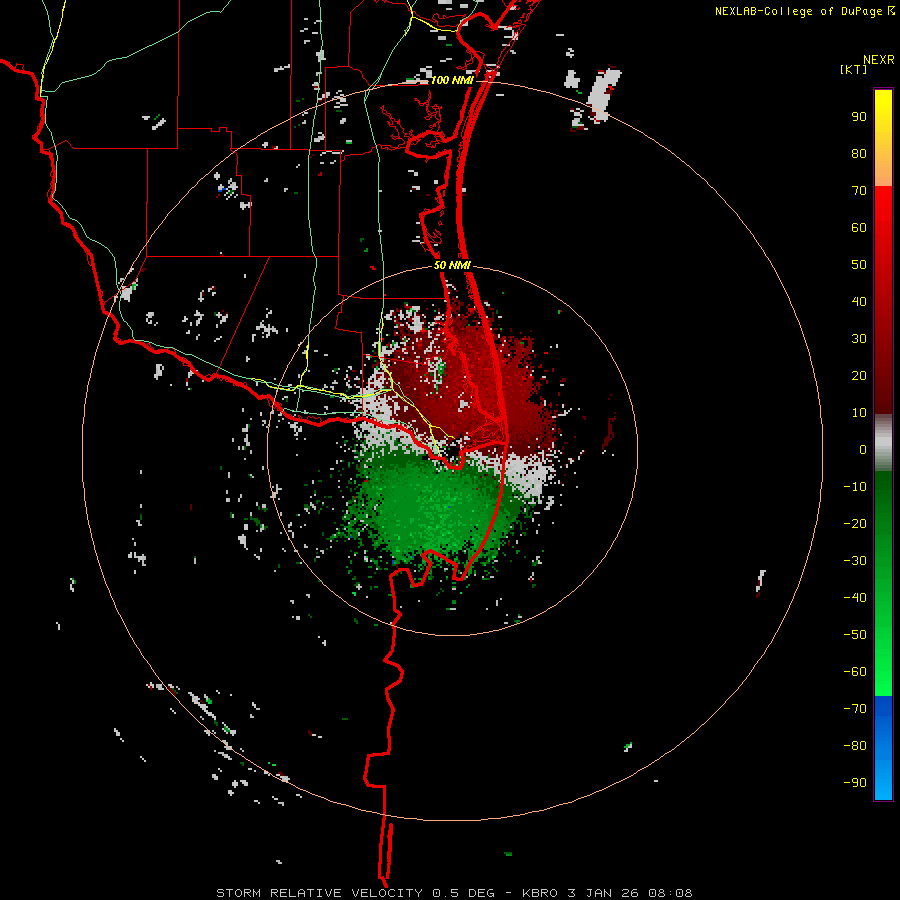
Task: Click the -40 value on velocity scale
Action: 855,598
